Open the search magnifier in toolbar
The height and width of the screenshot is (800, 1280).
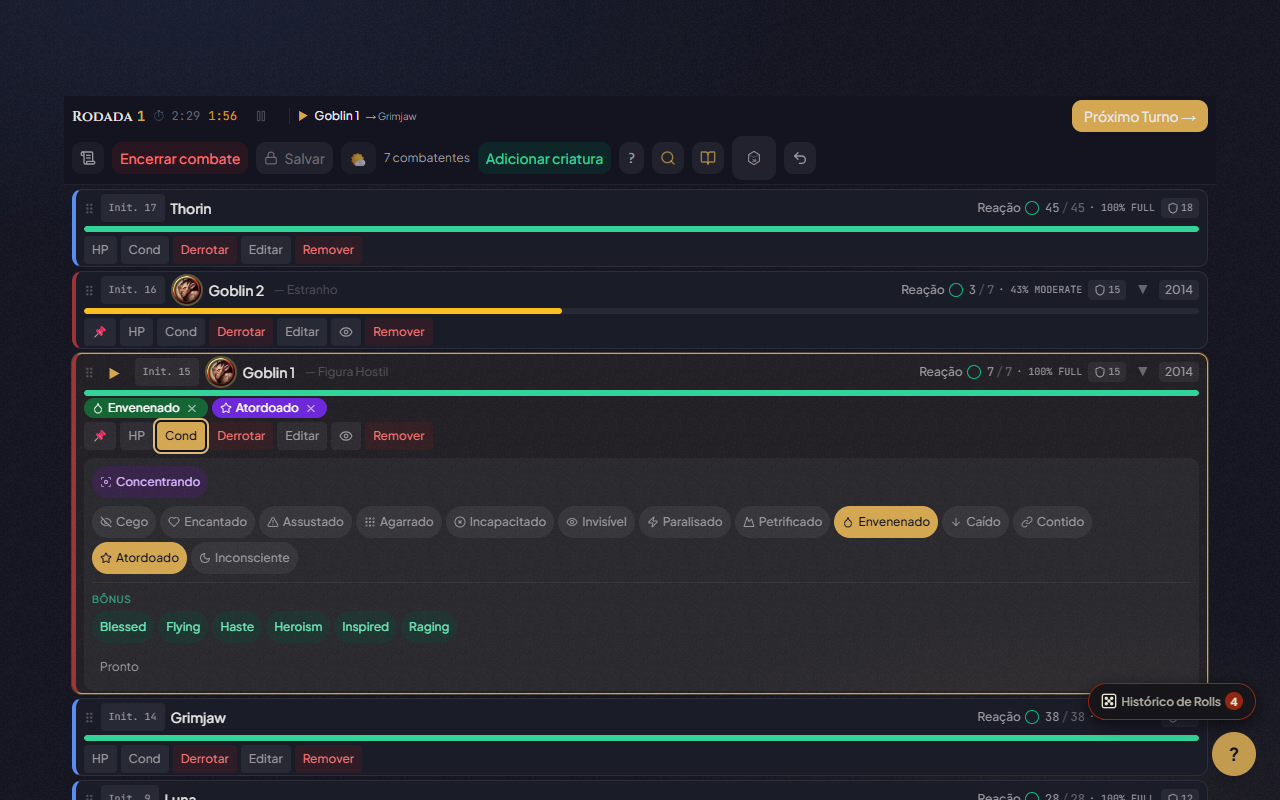pyautogui.click(x=668, y=158)
